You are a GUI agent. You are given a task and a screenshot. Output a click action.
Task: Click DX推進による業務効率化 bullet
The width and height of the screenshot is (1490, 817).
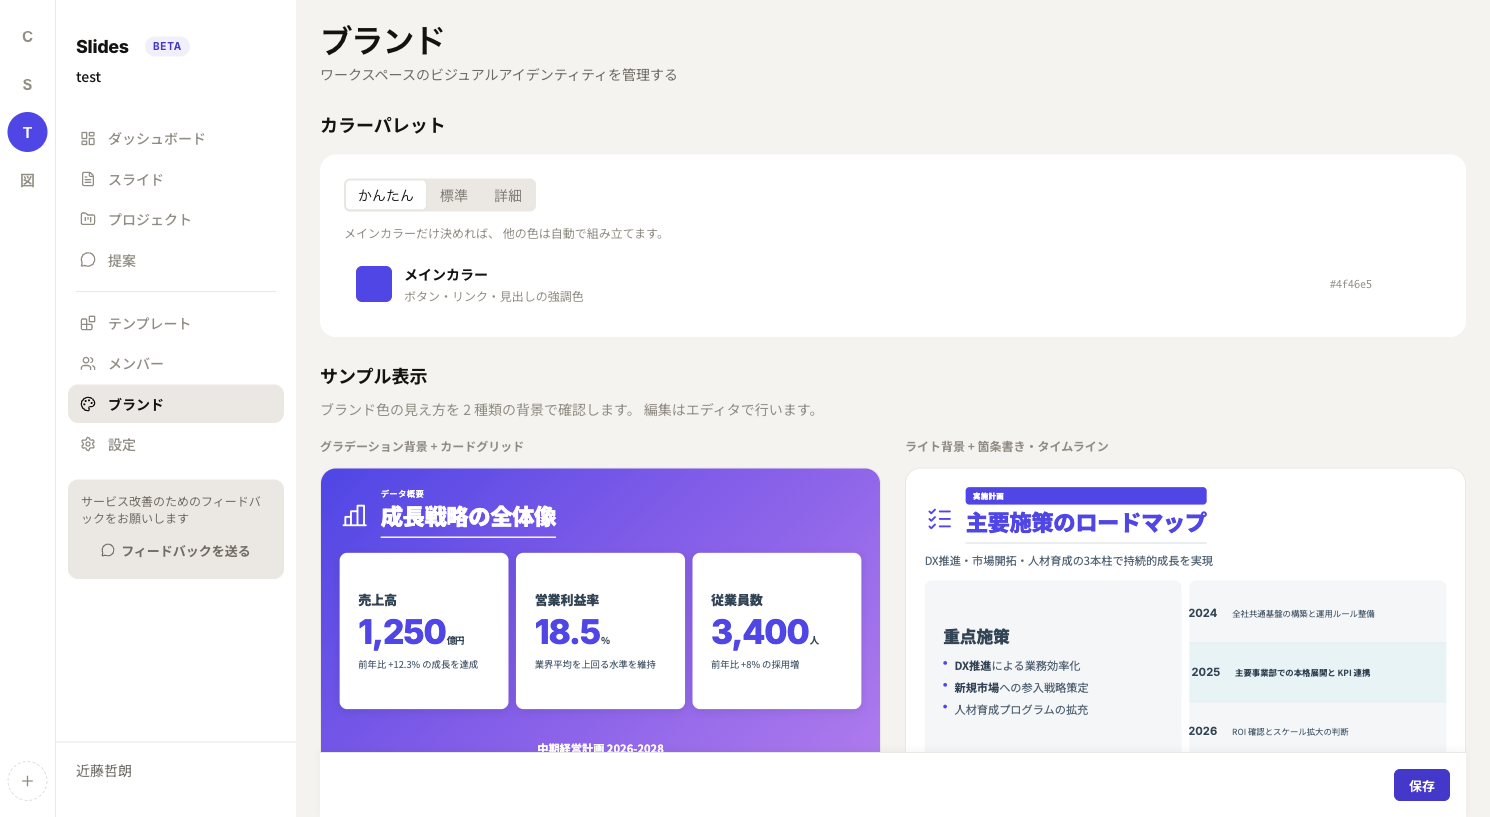click(x=1017, y=666)
